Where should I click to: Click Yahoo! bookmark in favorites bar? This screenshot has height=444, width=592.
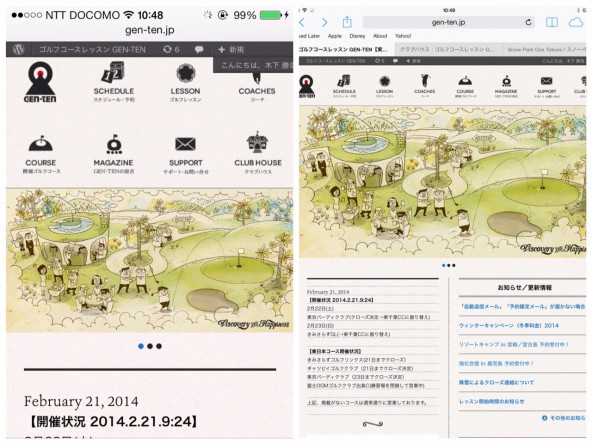403,36
